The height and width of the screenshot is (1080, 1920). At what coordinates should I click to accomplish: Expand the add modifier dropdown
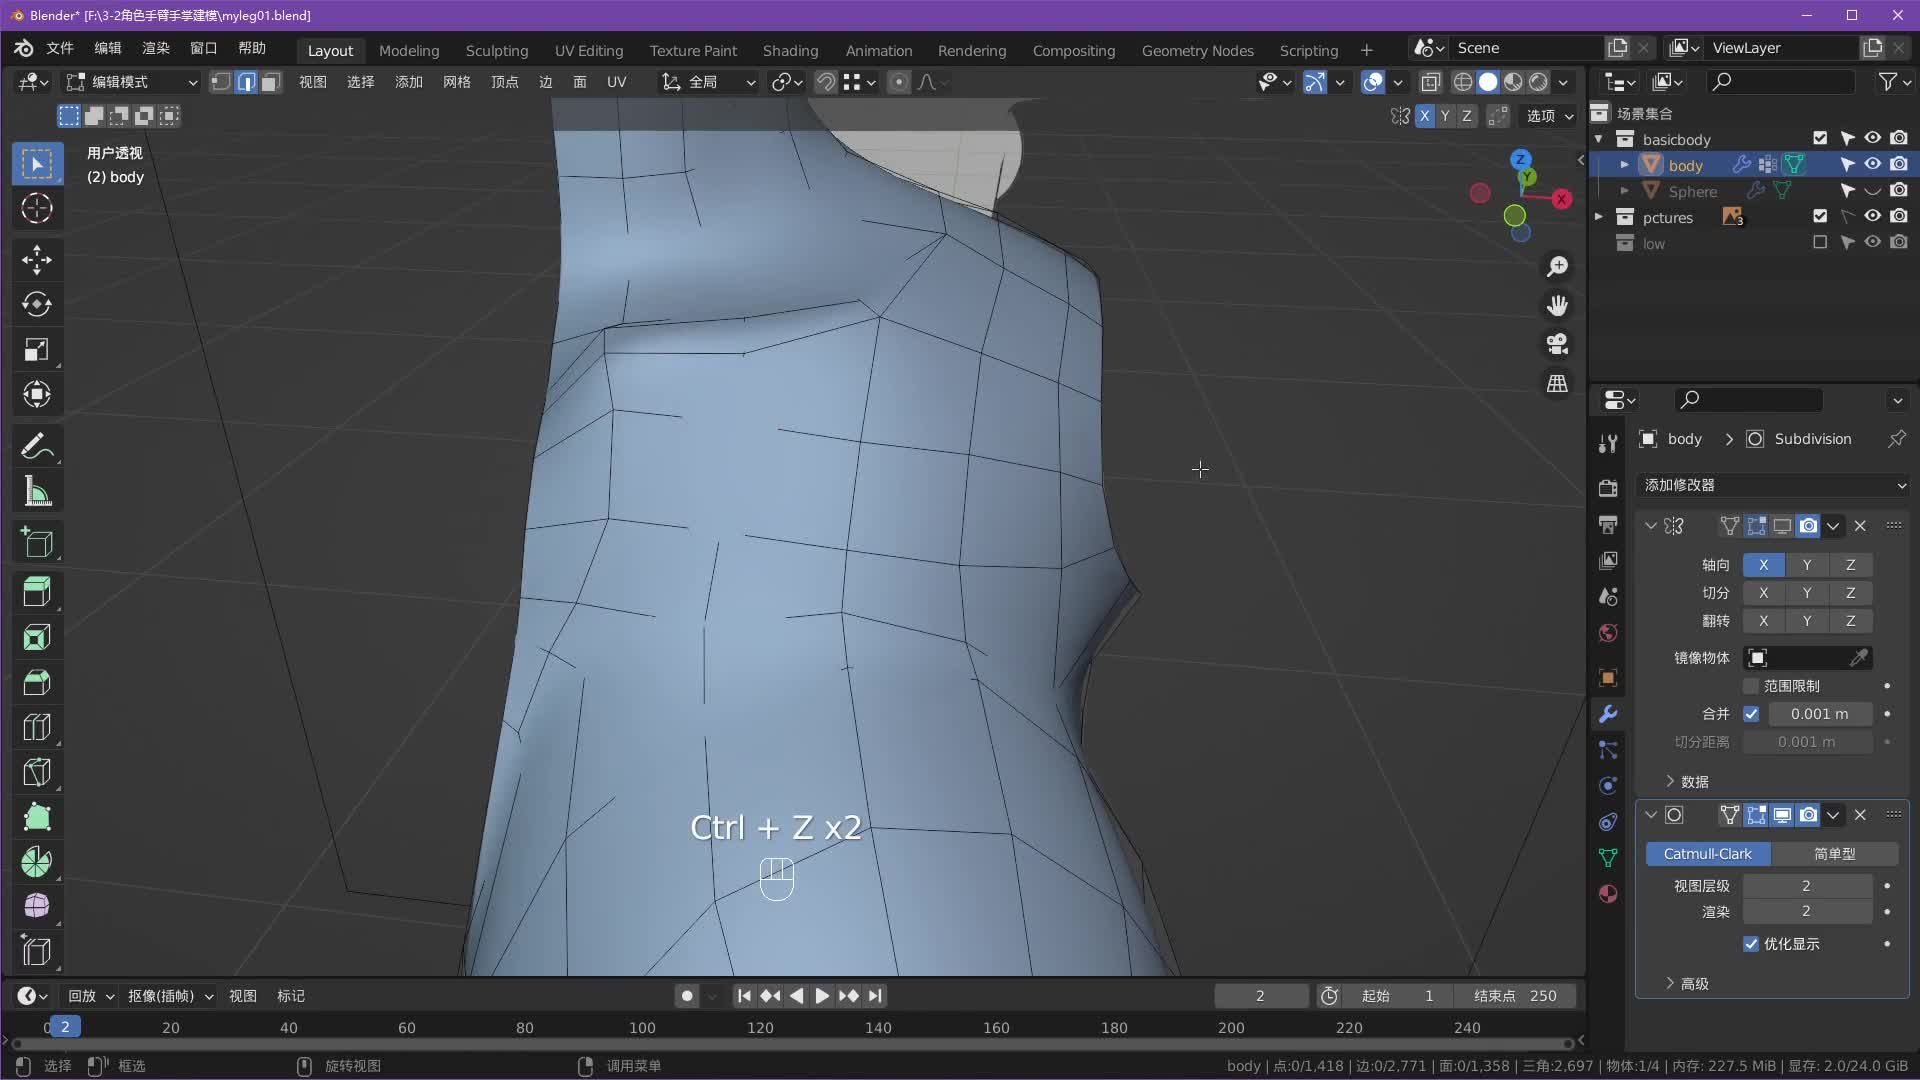click(x=1773, y=485)
